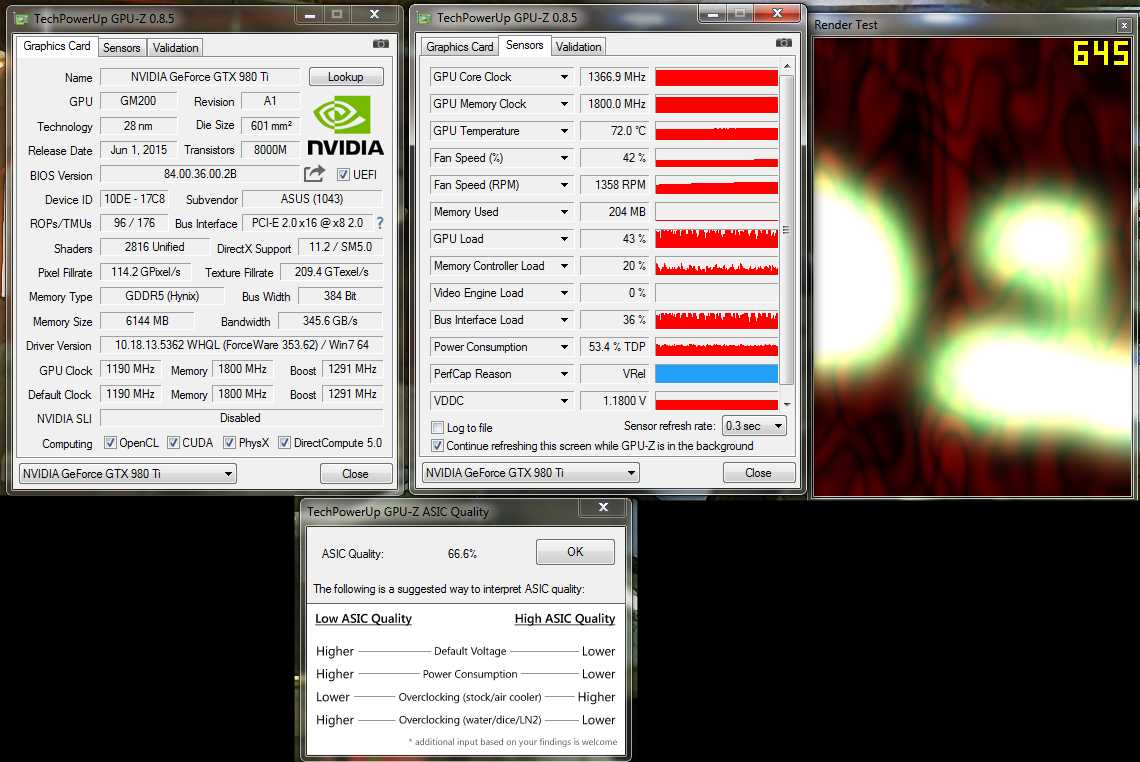Toggle the DirectCompute 5.0 checkbox
This screenshot has height=762, width=1140.
[284, 442]
